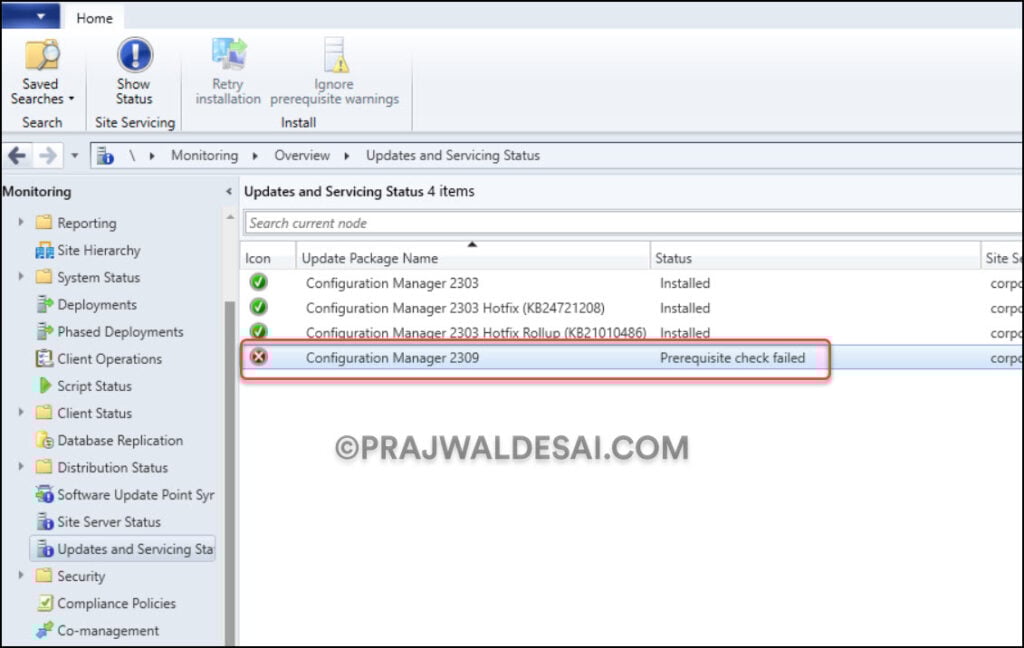The height and width of the screenshot is (648, 1024).
Task: Select the Home ribbon tab
Action: pos(95,18)
